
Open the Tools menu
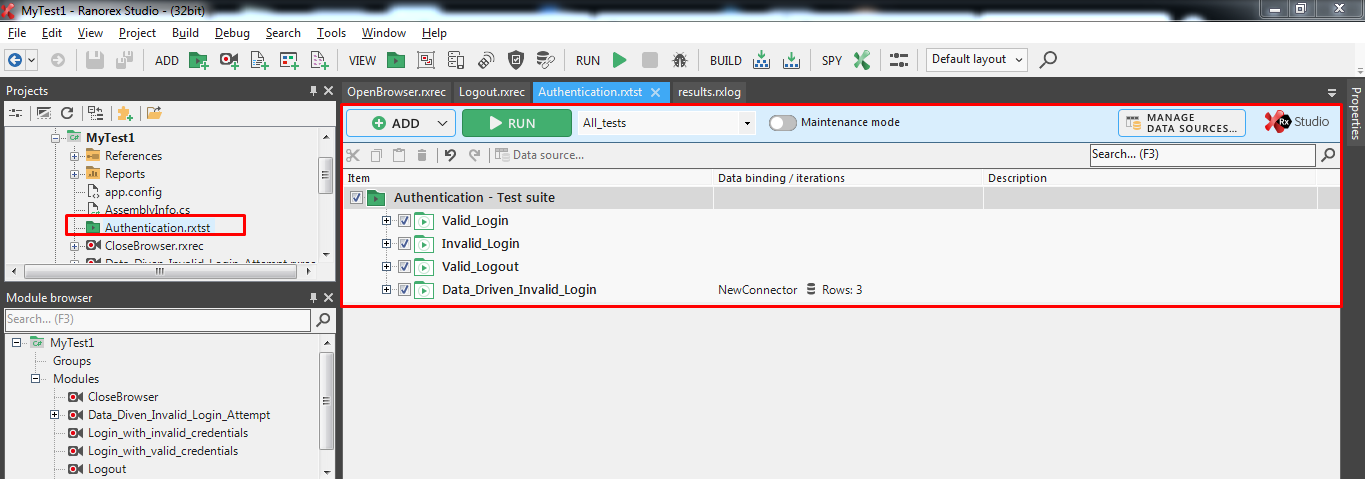[331, 33]
